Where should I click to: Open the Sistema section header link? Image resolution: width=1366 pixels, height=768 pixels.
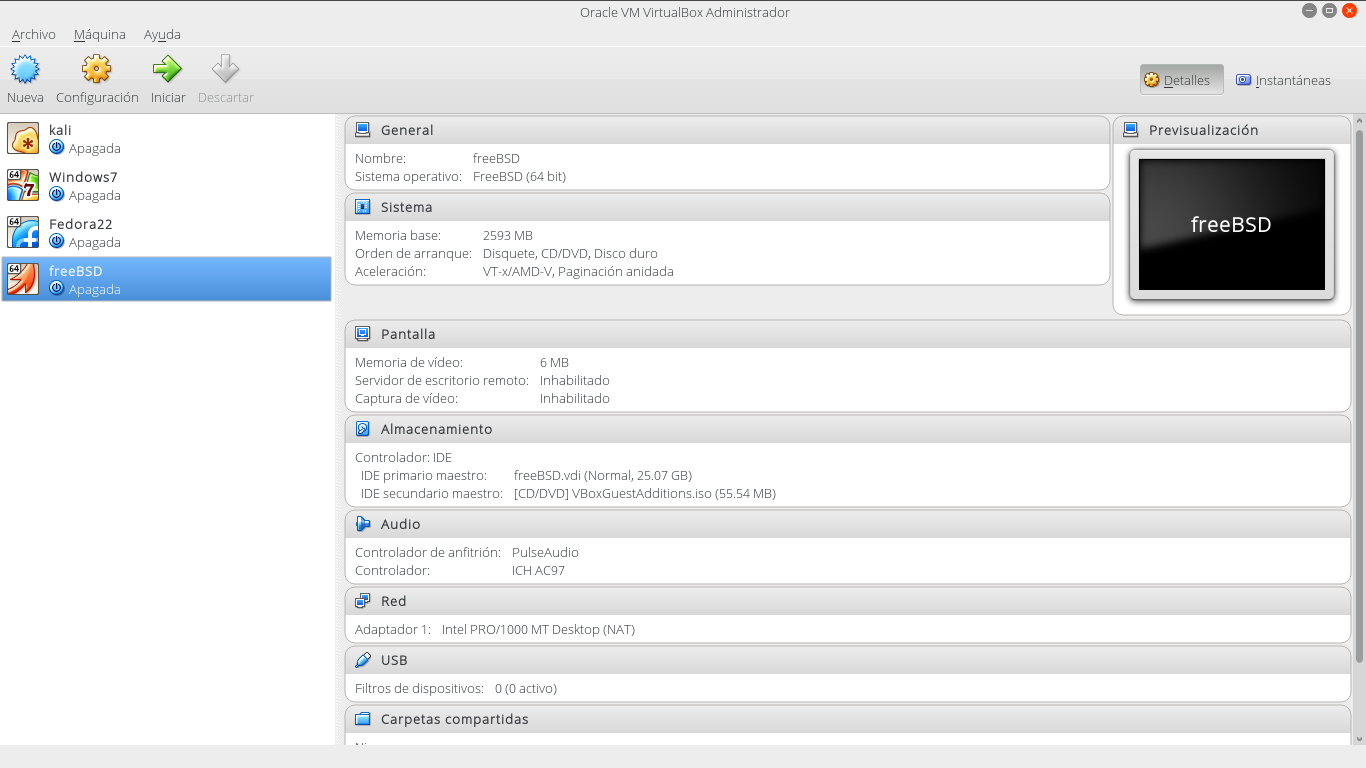point(407,207)
